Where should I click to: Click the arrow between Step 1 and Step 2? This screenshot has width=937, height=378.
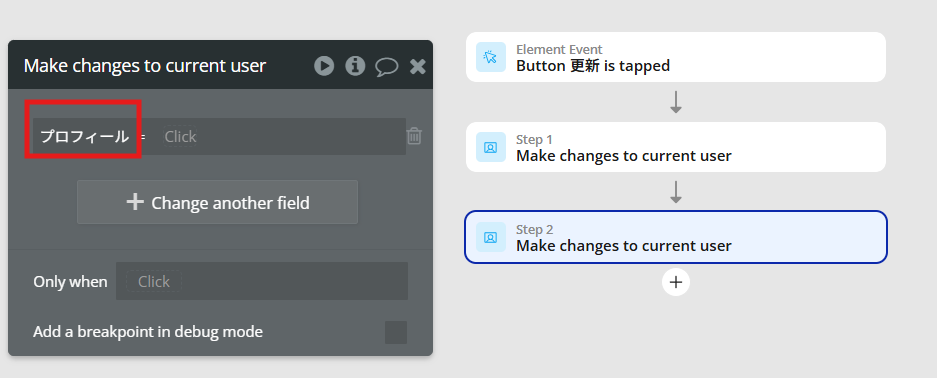click(676, 192)
